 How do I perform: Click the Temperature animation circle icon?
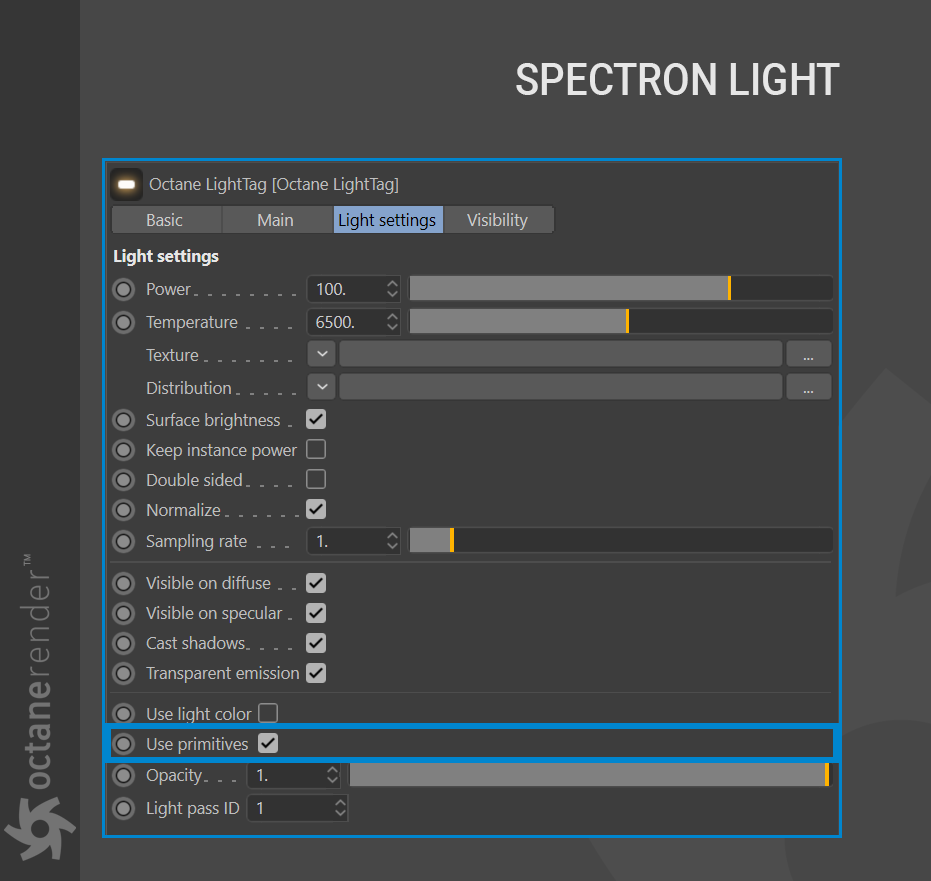click(x=124, y=322)
